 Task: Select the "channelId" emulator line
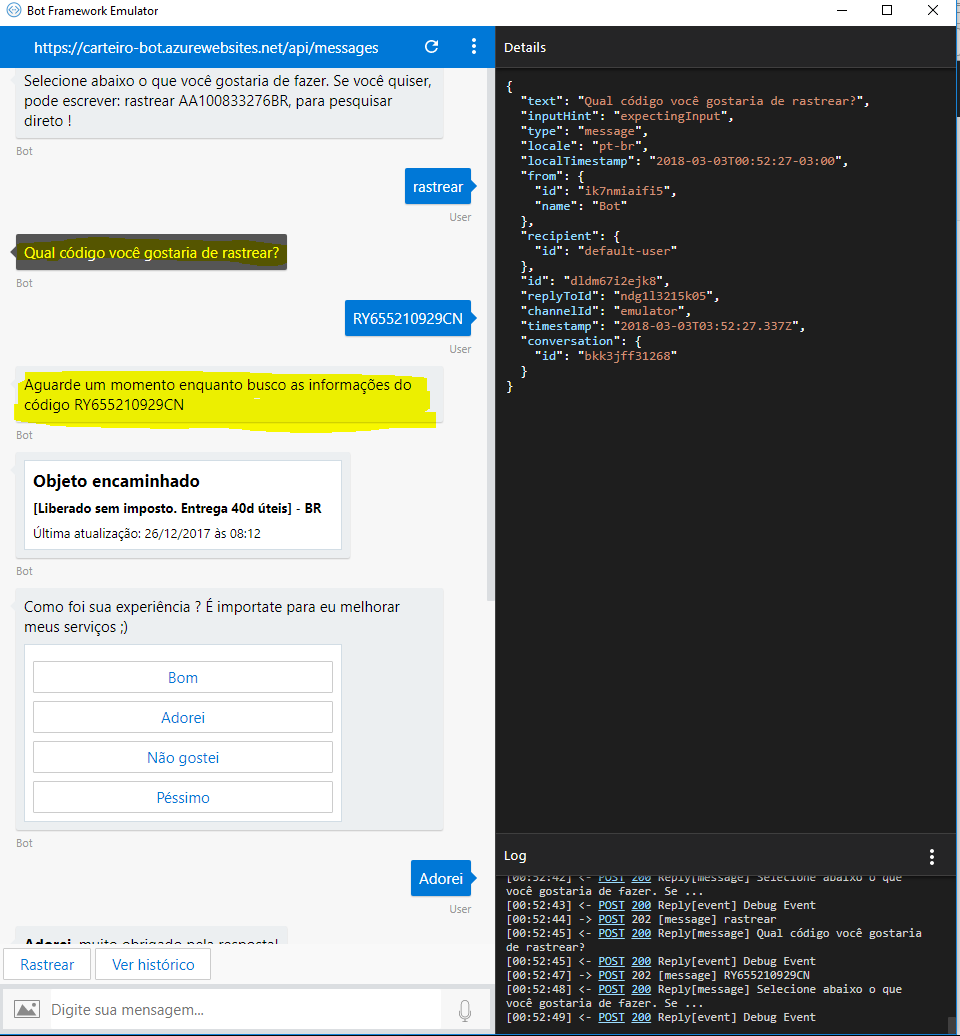point(605,311)
